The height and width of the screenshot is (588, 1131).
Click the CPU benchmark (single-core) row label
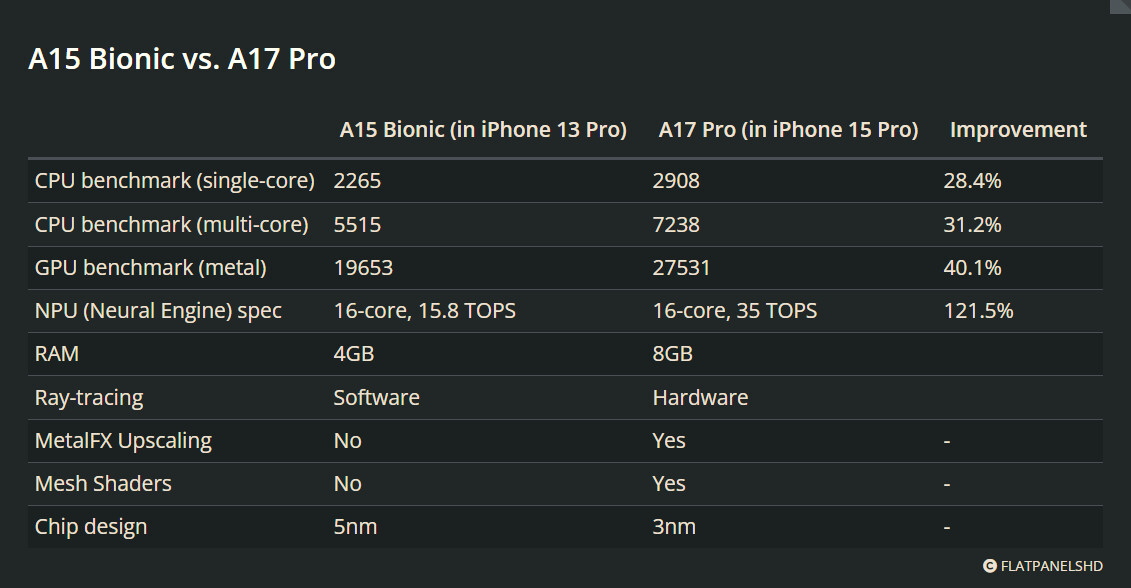pyautogui.click(x=175, y=181)
